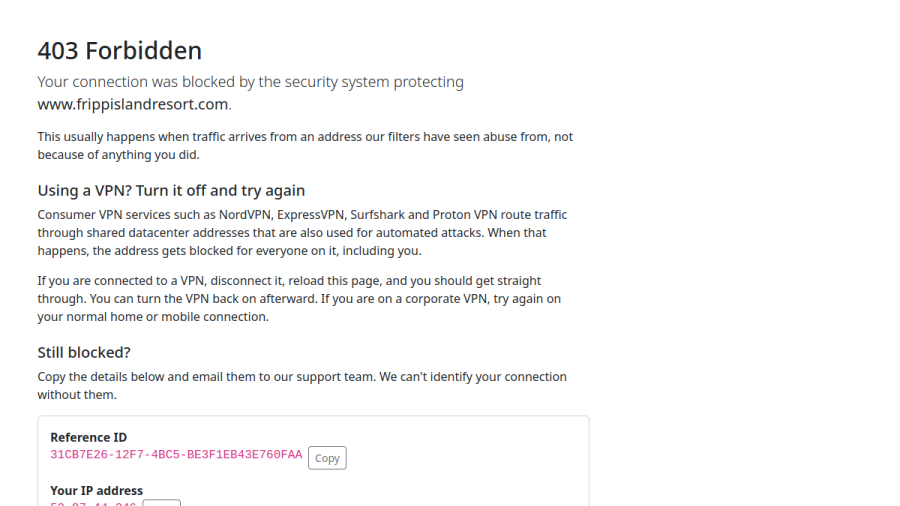The image size is (900, 506).
Task: Click the 'Still blocked?' heading
Action: click(84, 352)
